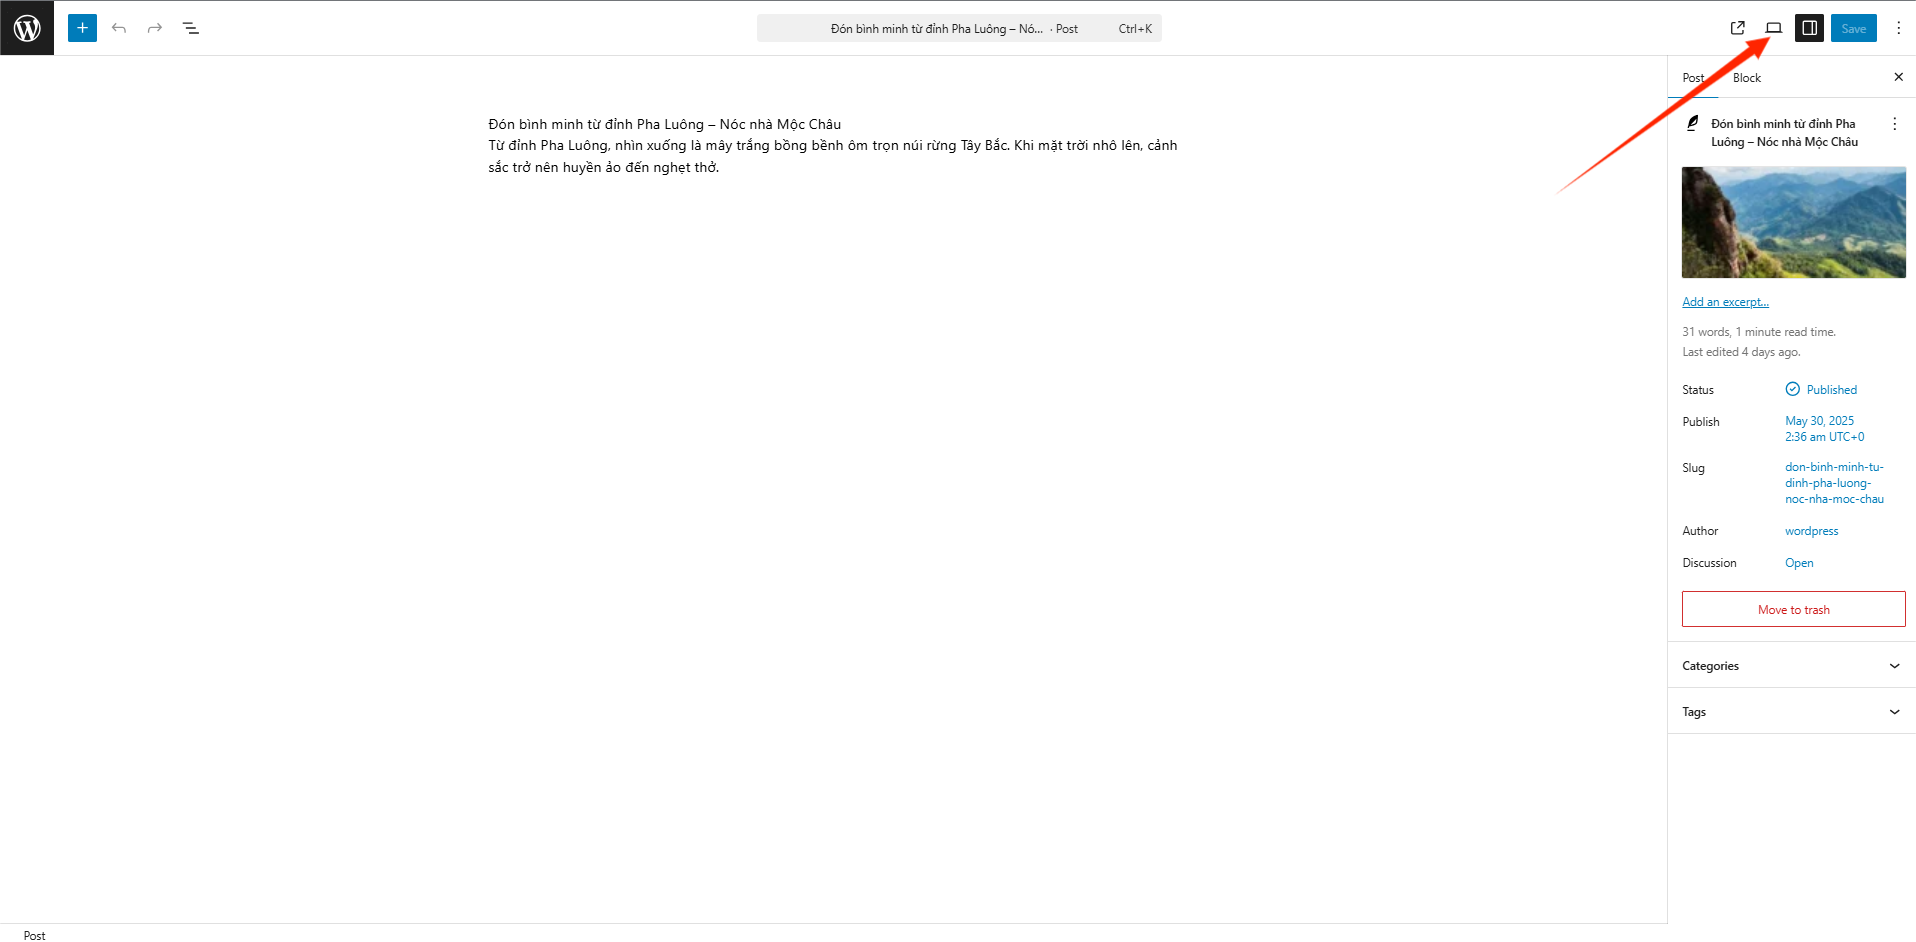
Task: Switch to the Block tab
Action: coord(1747,78)
